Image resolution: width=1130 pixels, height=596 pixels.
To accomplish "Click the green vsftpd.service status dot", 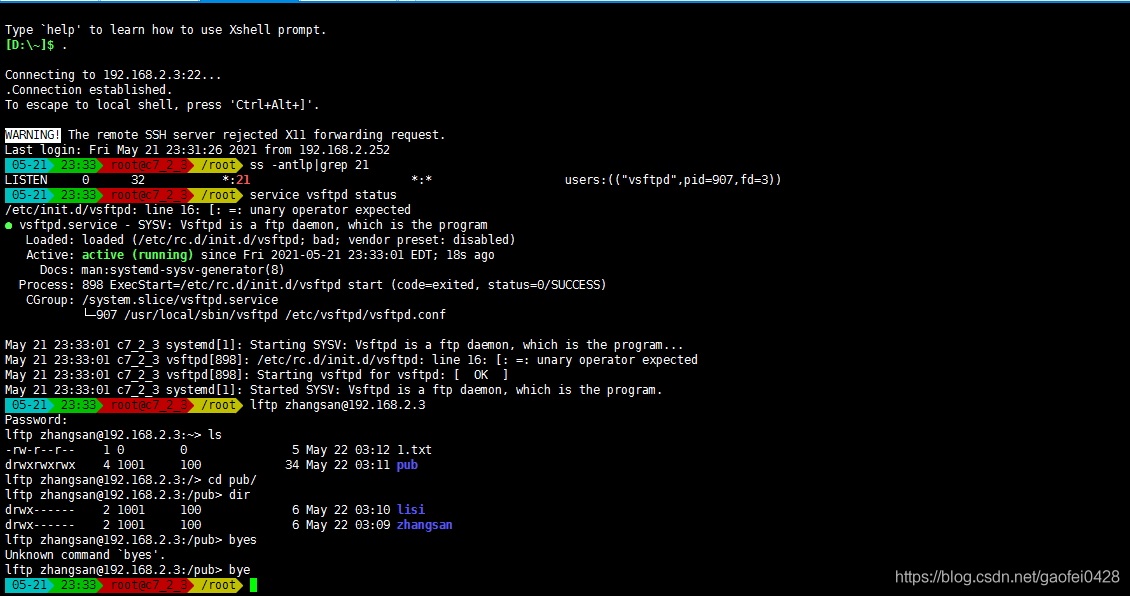I will tap(9, 225).
